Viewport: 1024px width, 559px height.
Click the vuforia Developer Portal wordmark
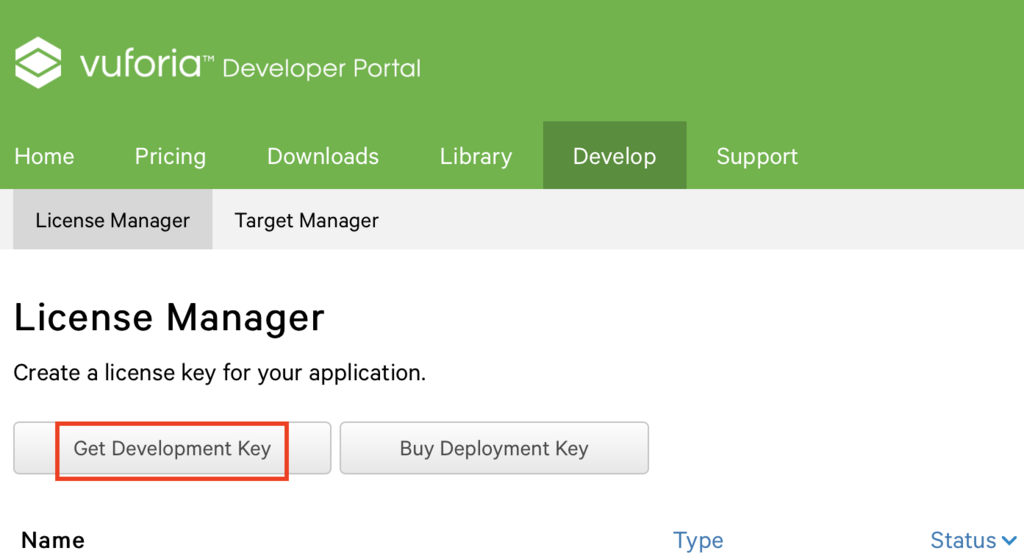pyautogui.click(x=251, y=65)
